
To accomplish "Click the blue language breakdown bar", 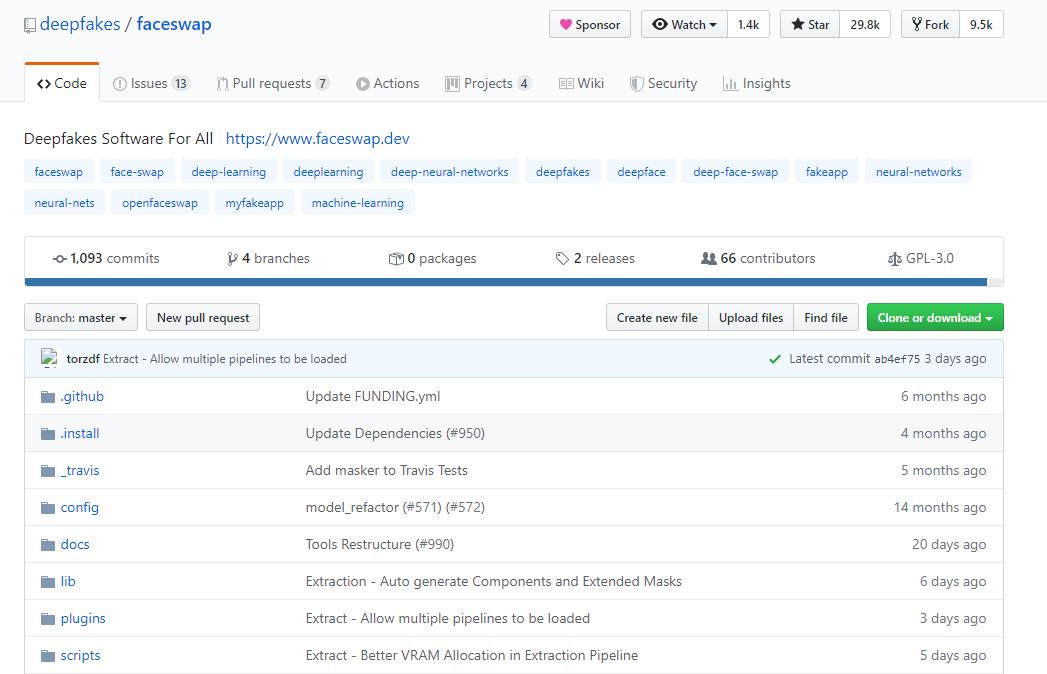I will pyautogui.click(x=505, y=283).
